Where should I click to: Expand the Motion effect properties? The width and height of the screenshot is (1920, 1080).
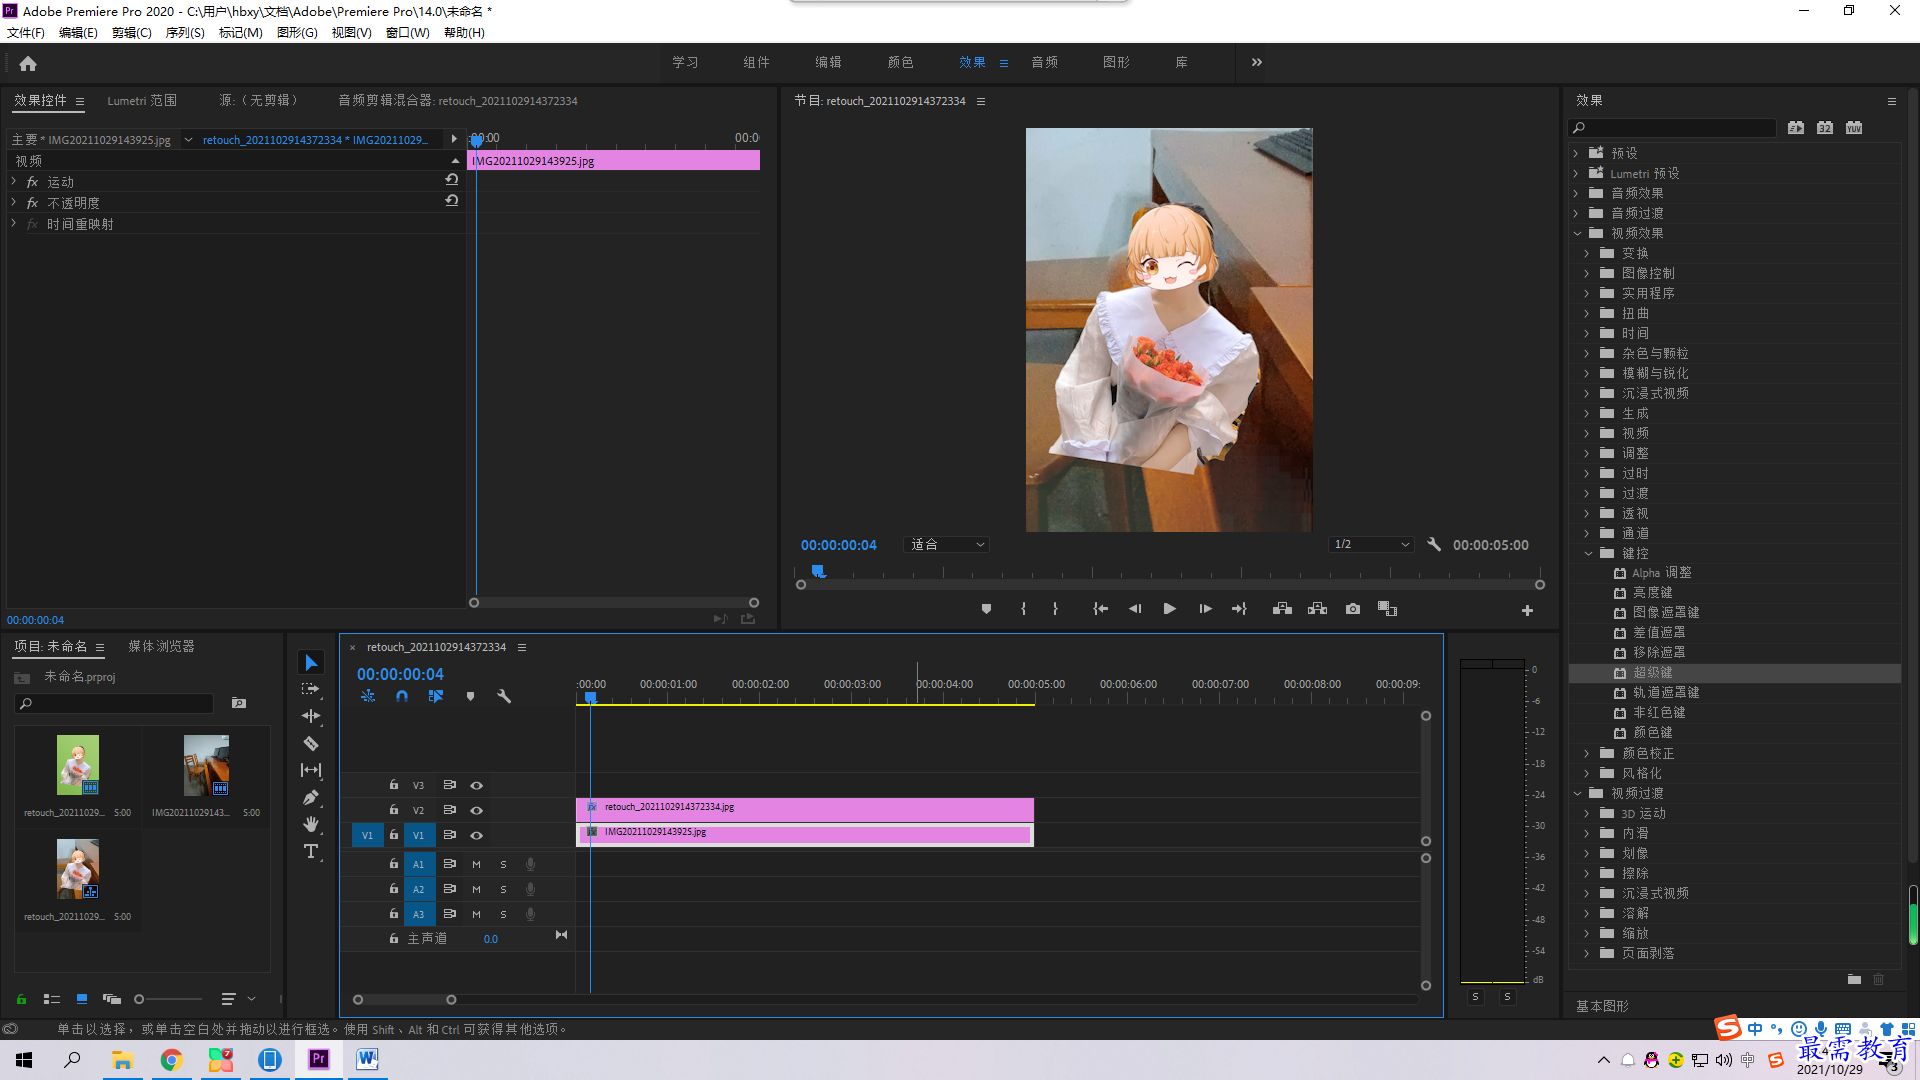coord(14,182)
